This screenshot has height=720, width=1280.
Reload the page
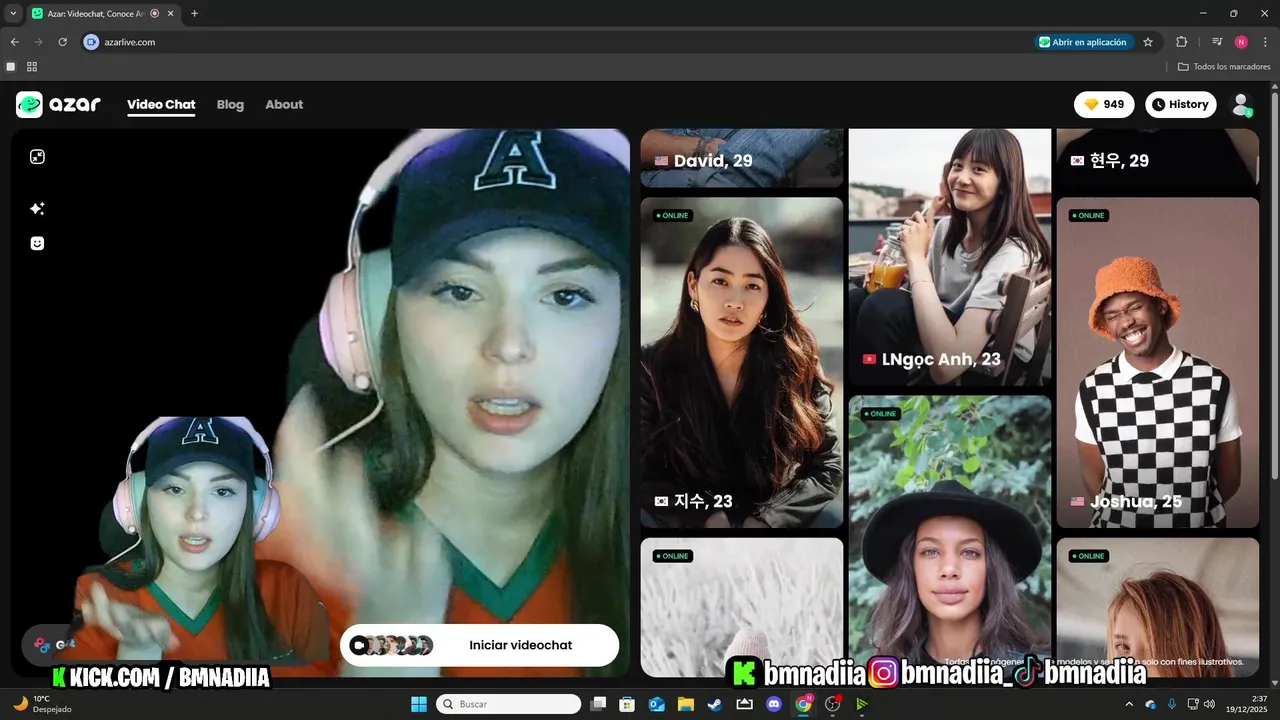62,42
